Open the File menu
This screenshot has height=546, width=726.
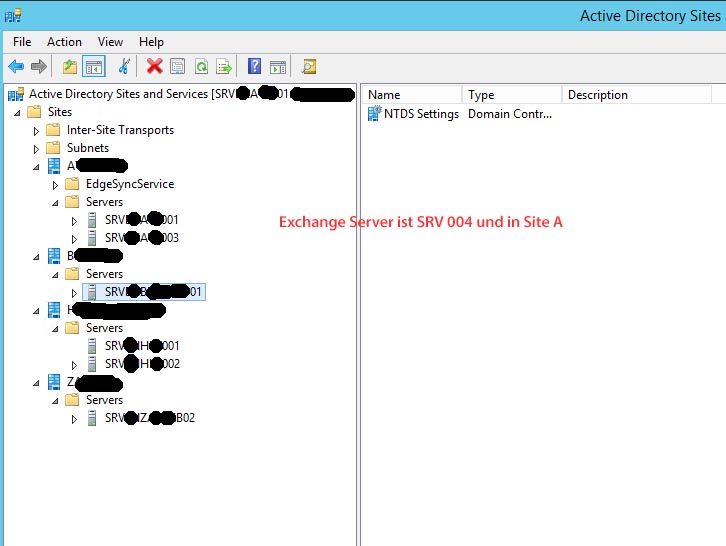click(22, 42)
